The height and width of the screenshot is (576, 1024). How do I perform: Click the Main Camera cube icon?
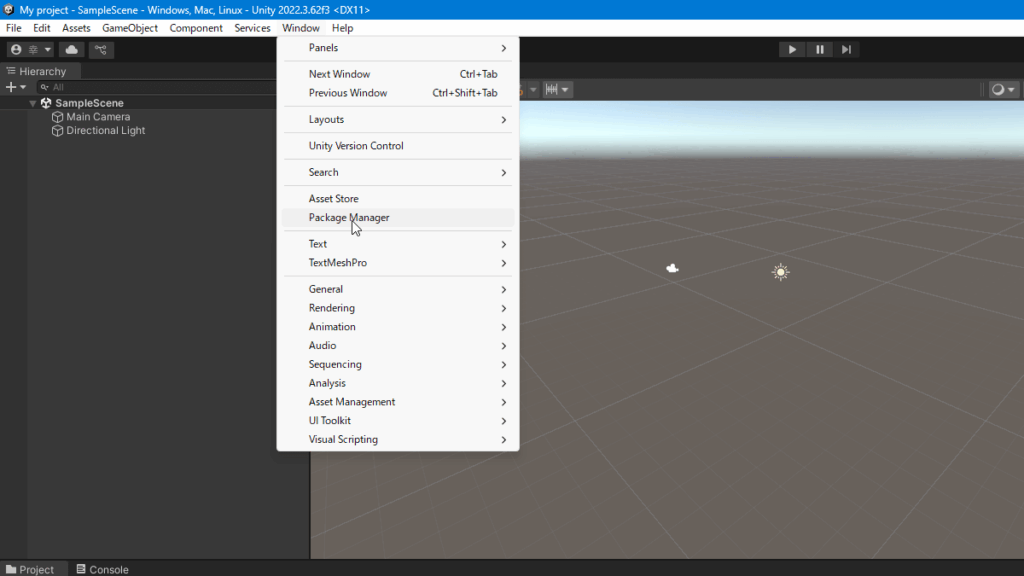(57, 117)
